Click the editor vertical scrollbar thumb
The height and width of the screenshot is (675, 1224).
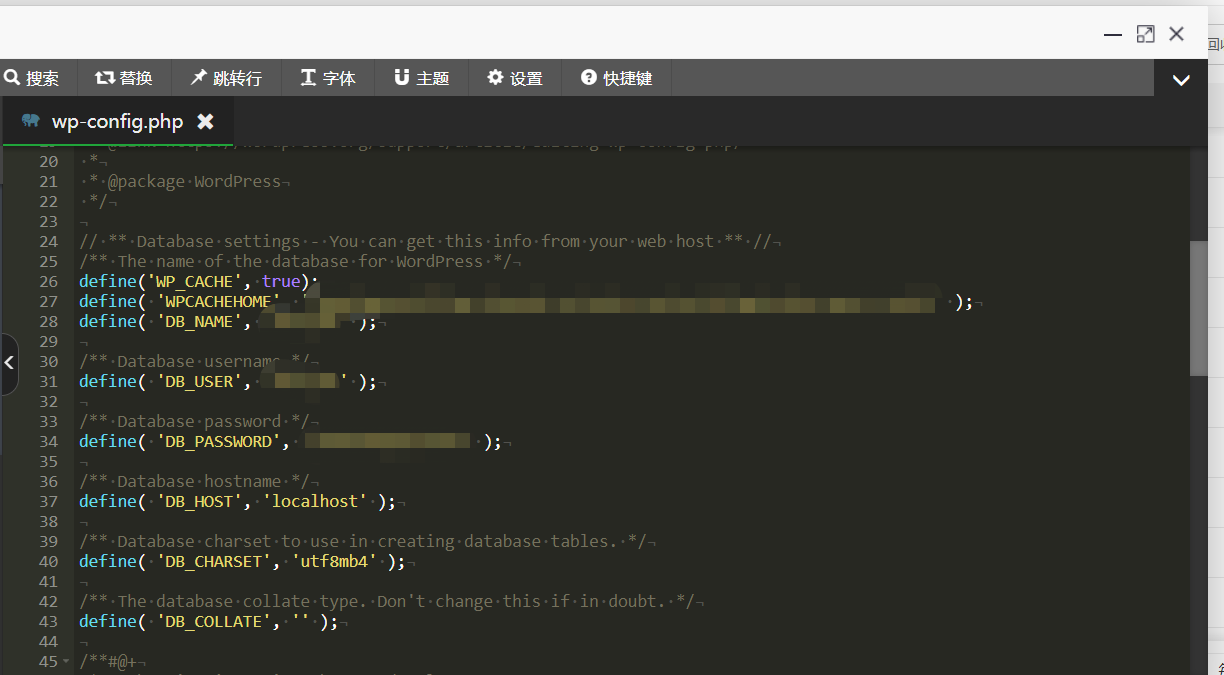point(1198,308)
